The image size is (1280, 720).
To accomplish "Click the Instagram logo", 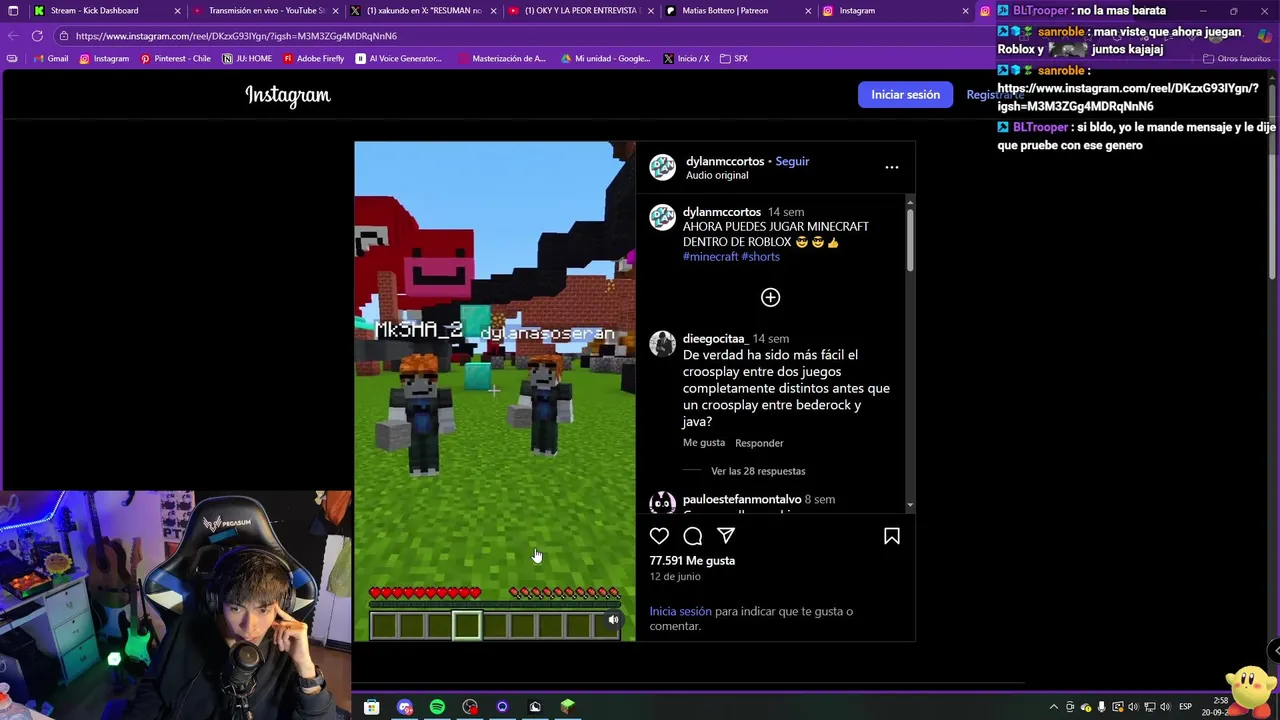I will tap(288, 95).
